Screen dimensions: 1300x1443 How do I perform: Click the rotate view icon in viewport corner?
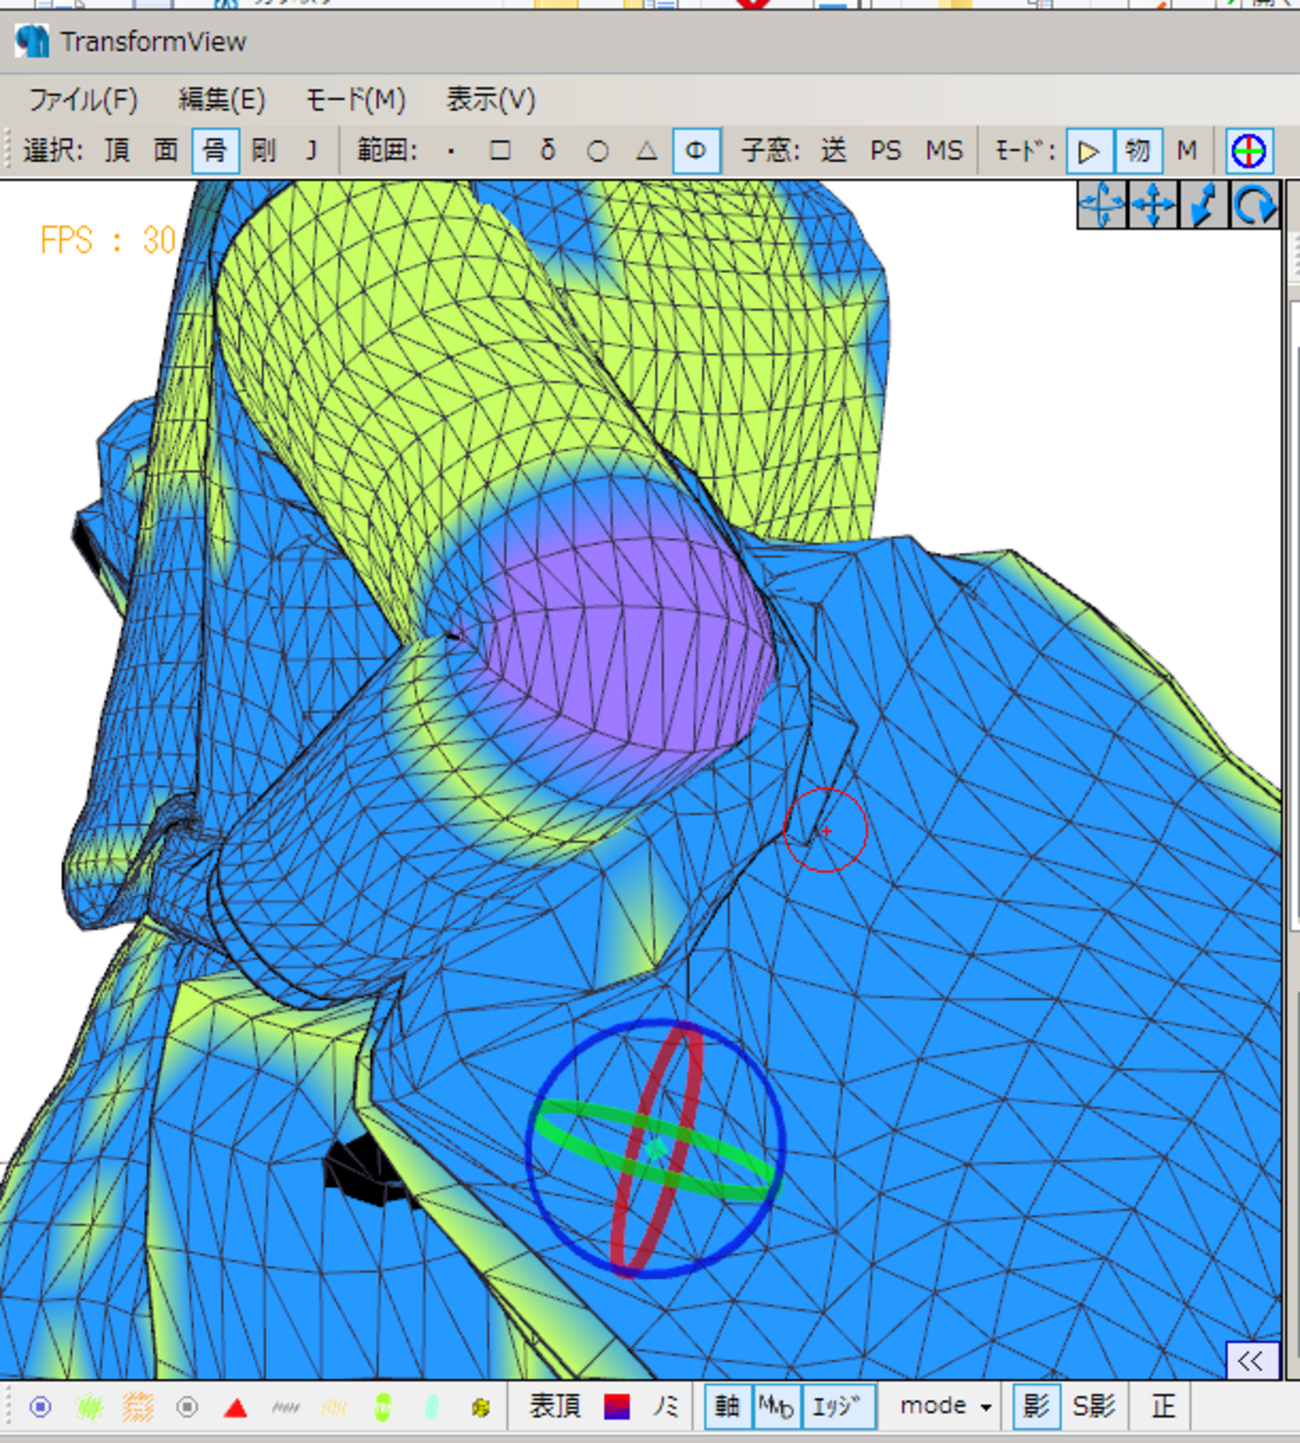[1254, 206]
